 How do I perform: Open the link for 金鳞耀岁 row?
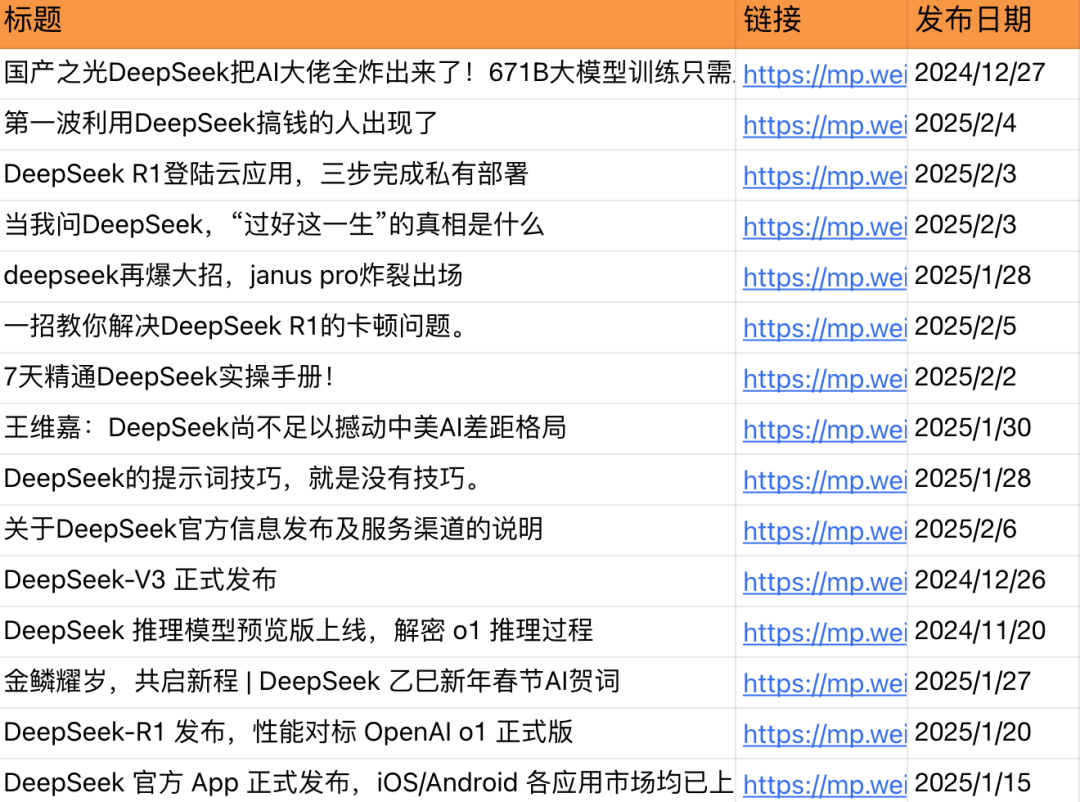coord(824,683)
